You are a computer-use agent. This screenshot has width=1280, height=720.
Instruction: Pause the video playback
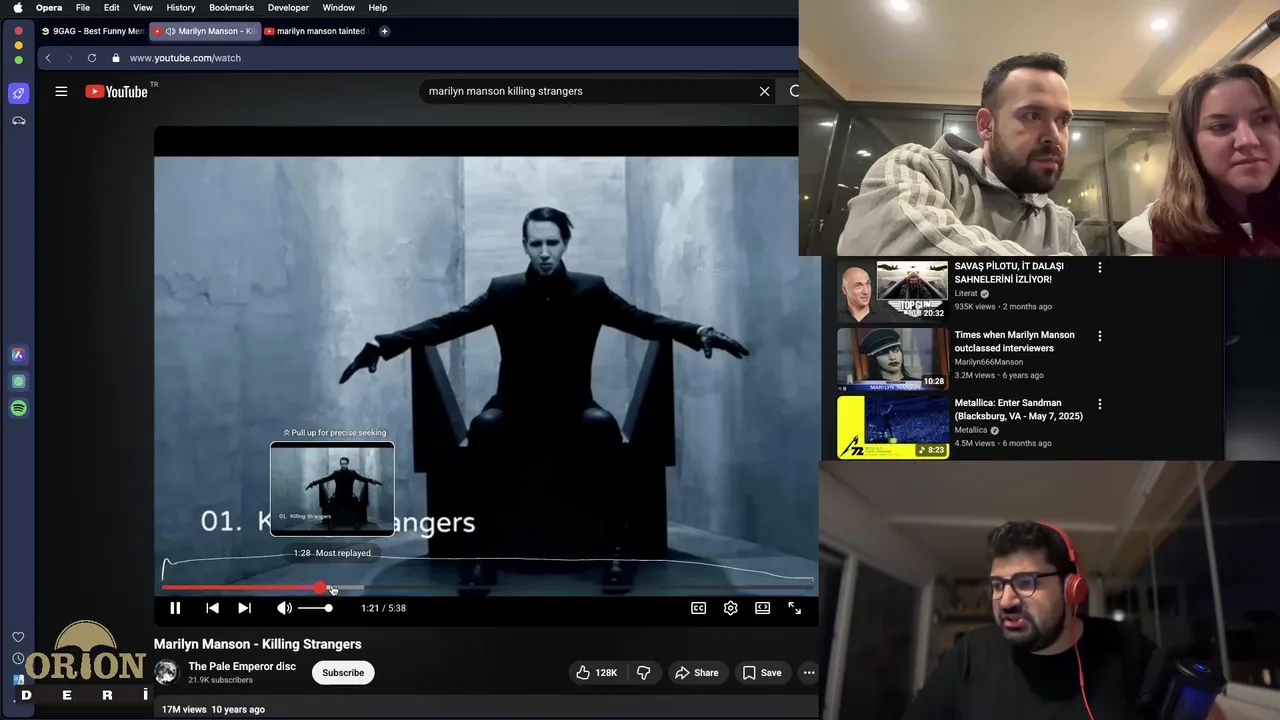tap(175, 608)
